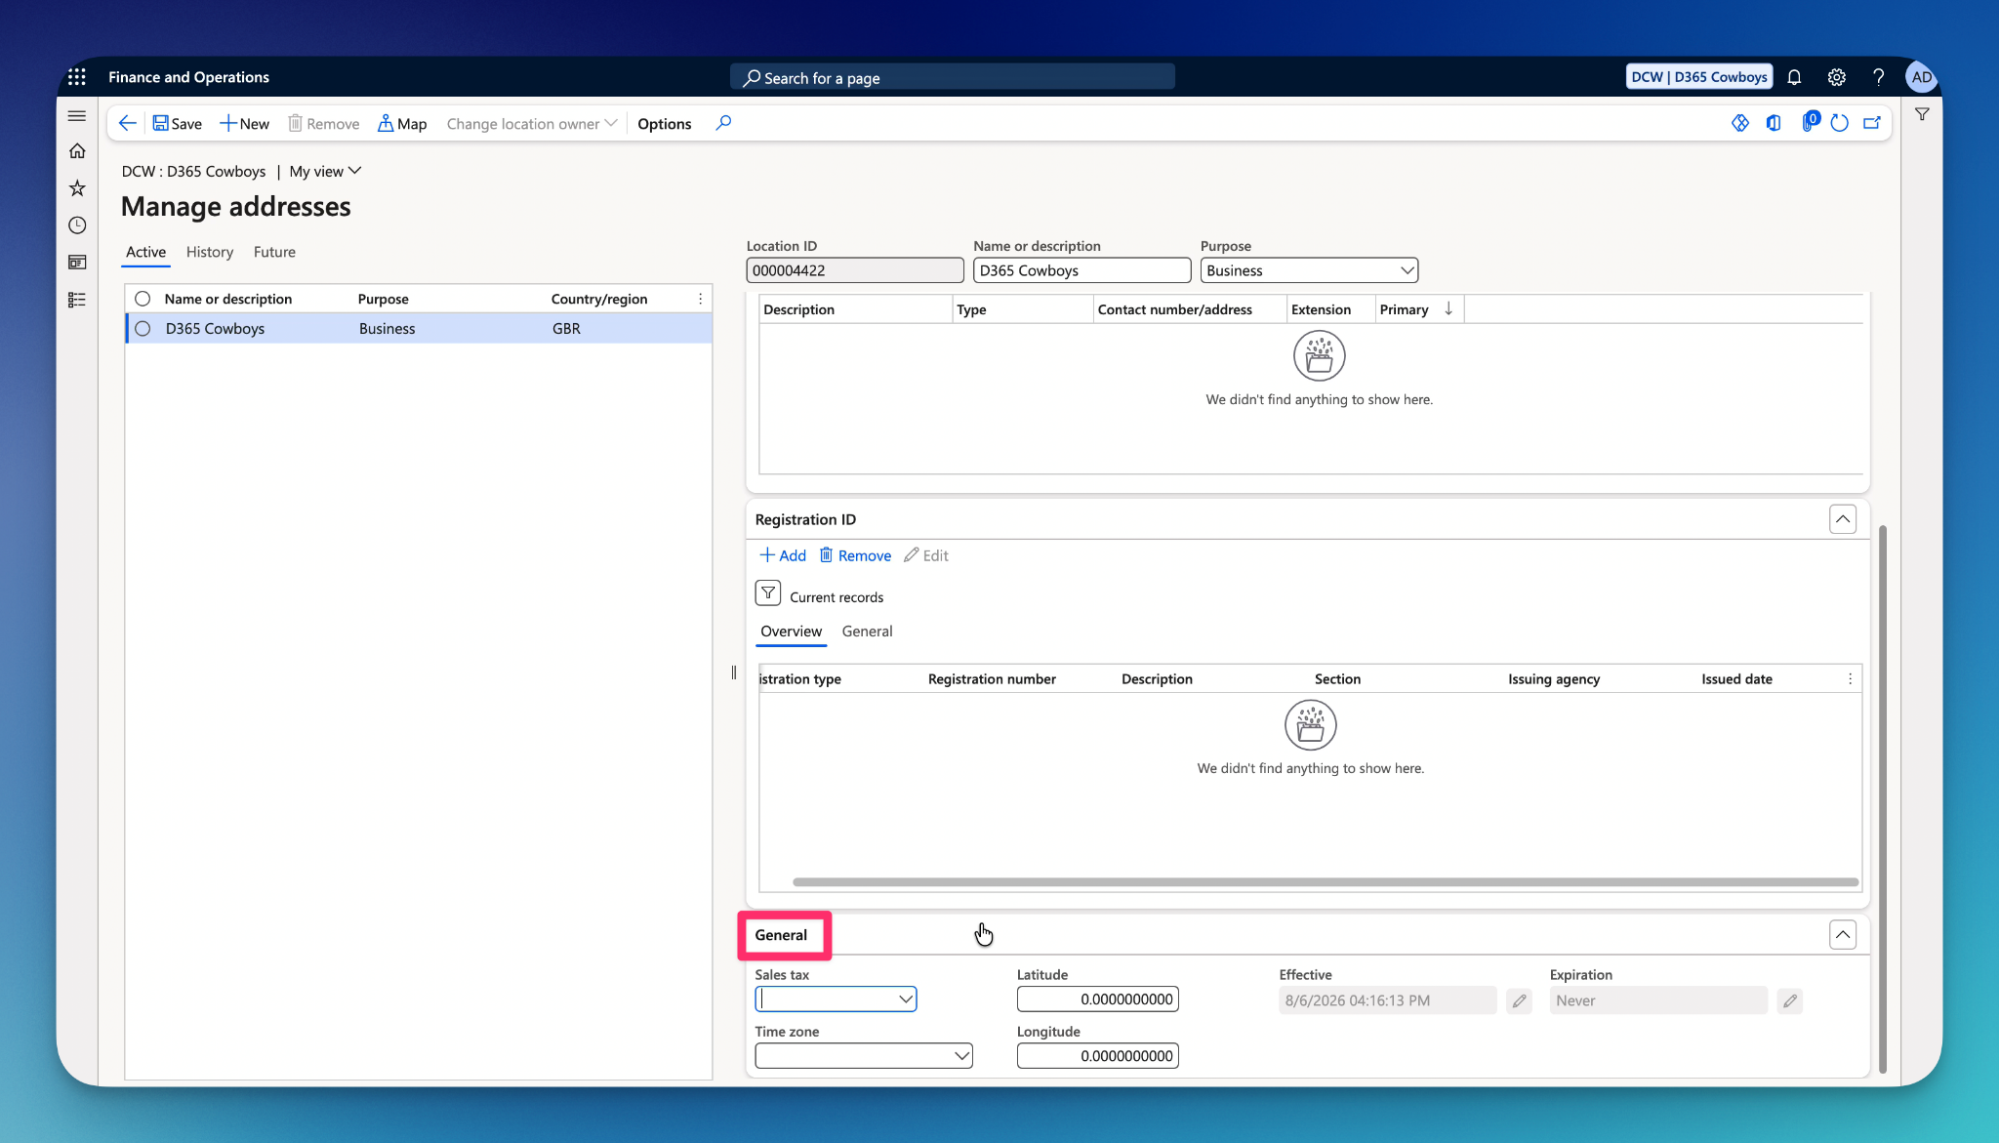Open the app launcher waffle icon
This screenshot has width=1999, height=1143.
[77, 77]
